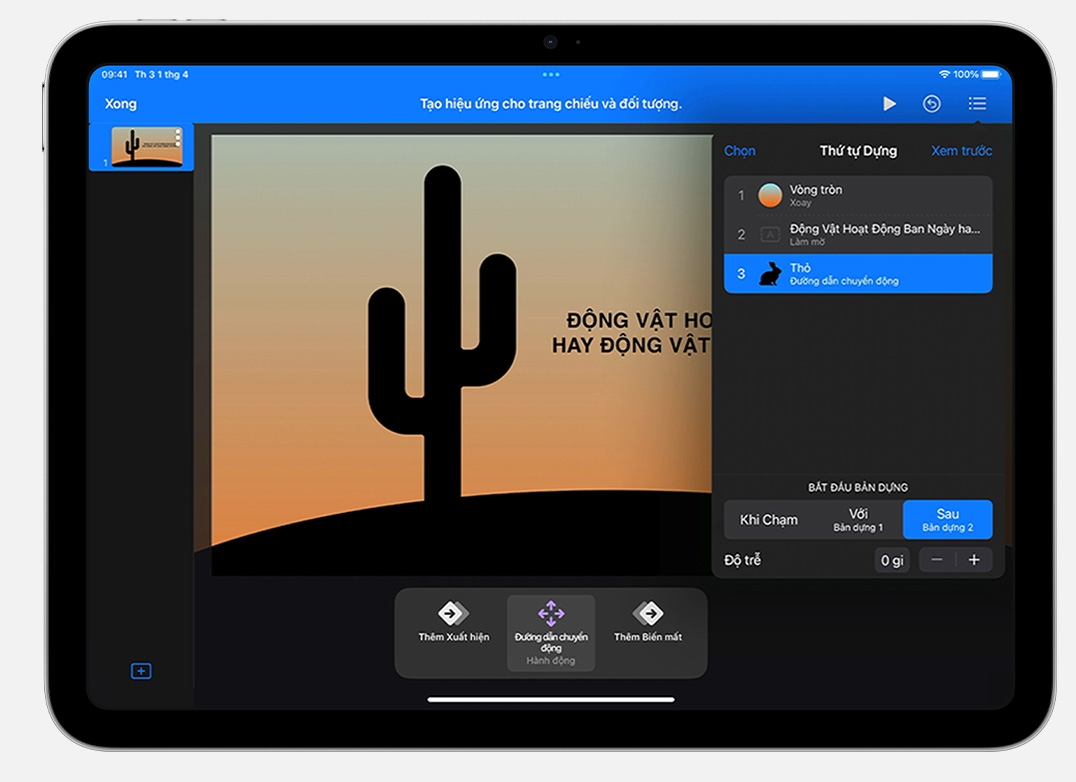Tap the Thêm Biến mất icon
The width and height of the screenshot is (1076, 782).
648,613
